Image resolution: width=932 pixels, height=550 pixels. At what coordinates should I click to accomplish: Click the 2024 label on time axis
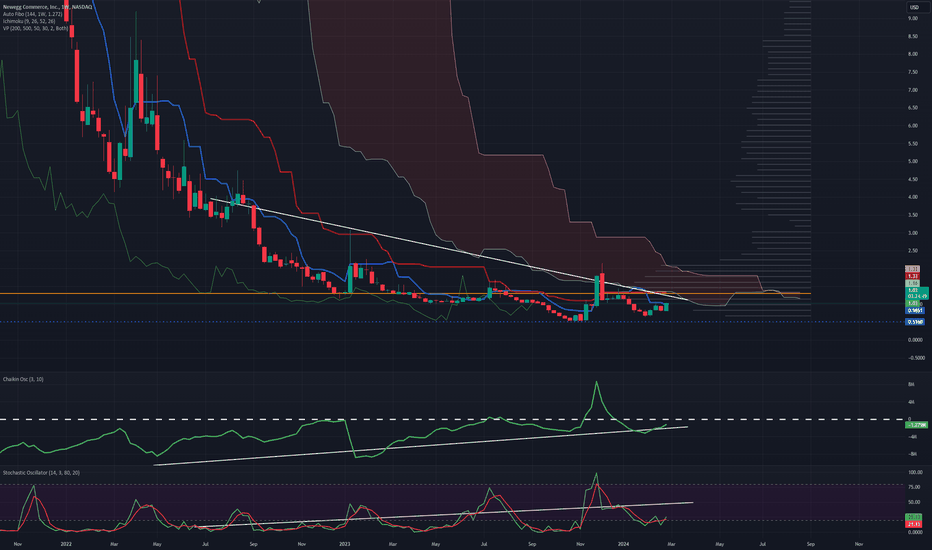click(x=623, y=544)
